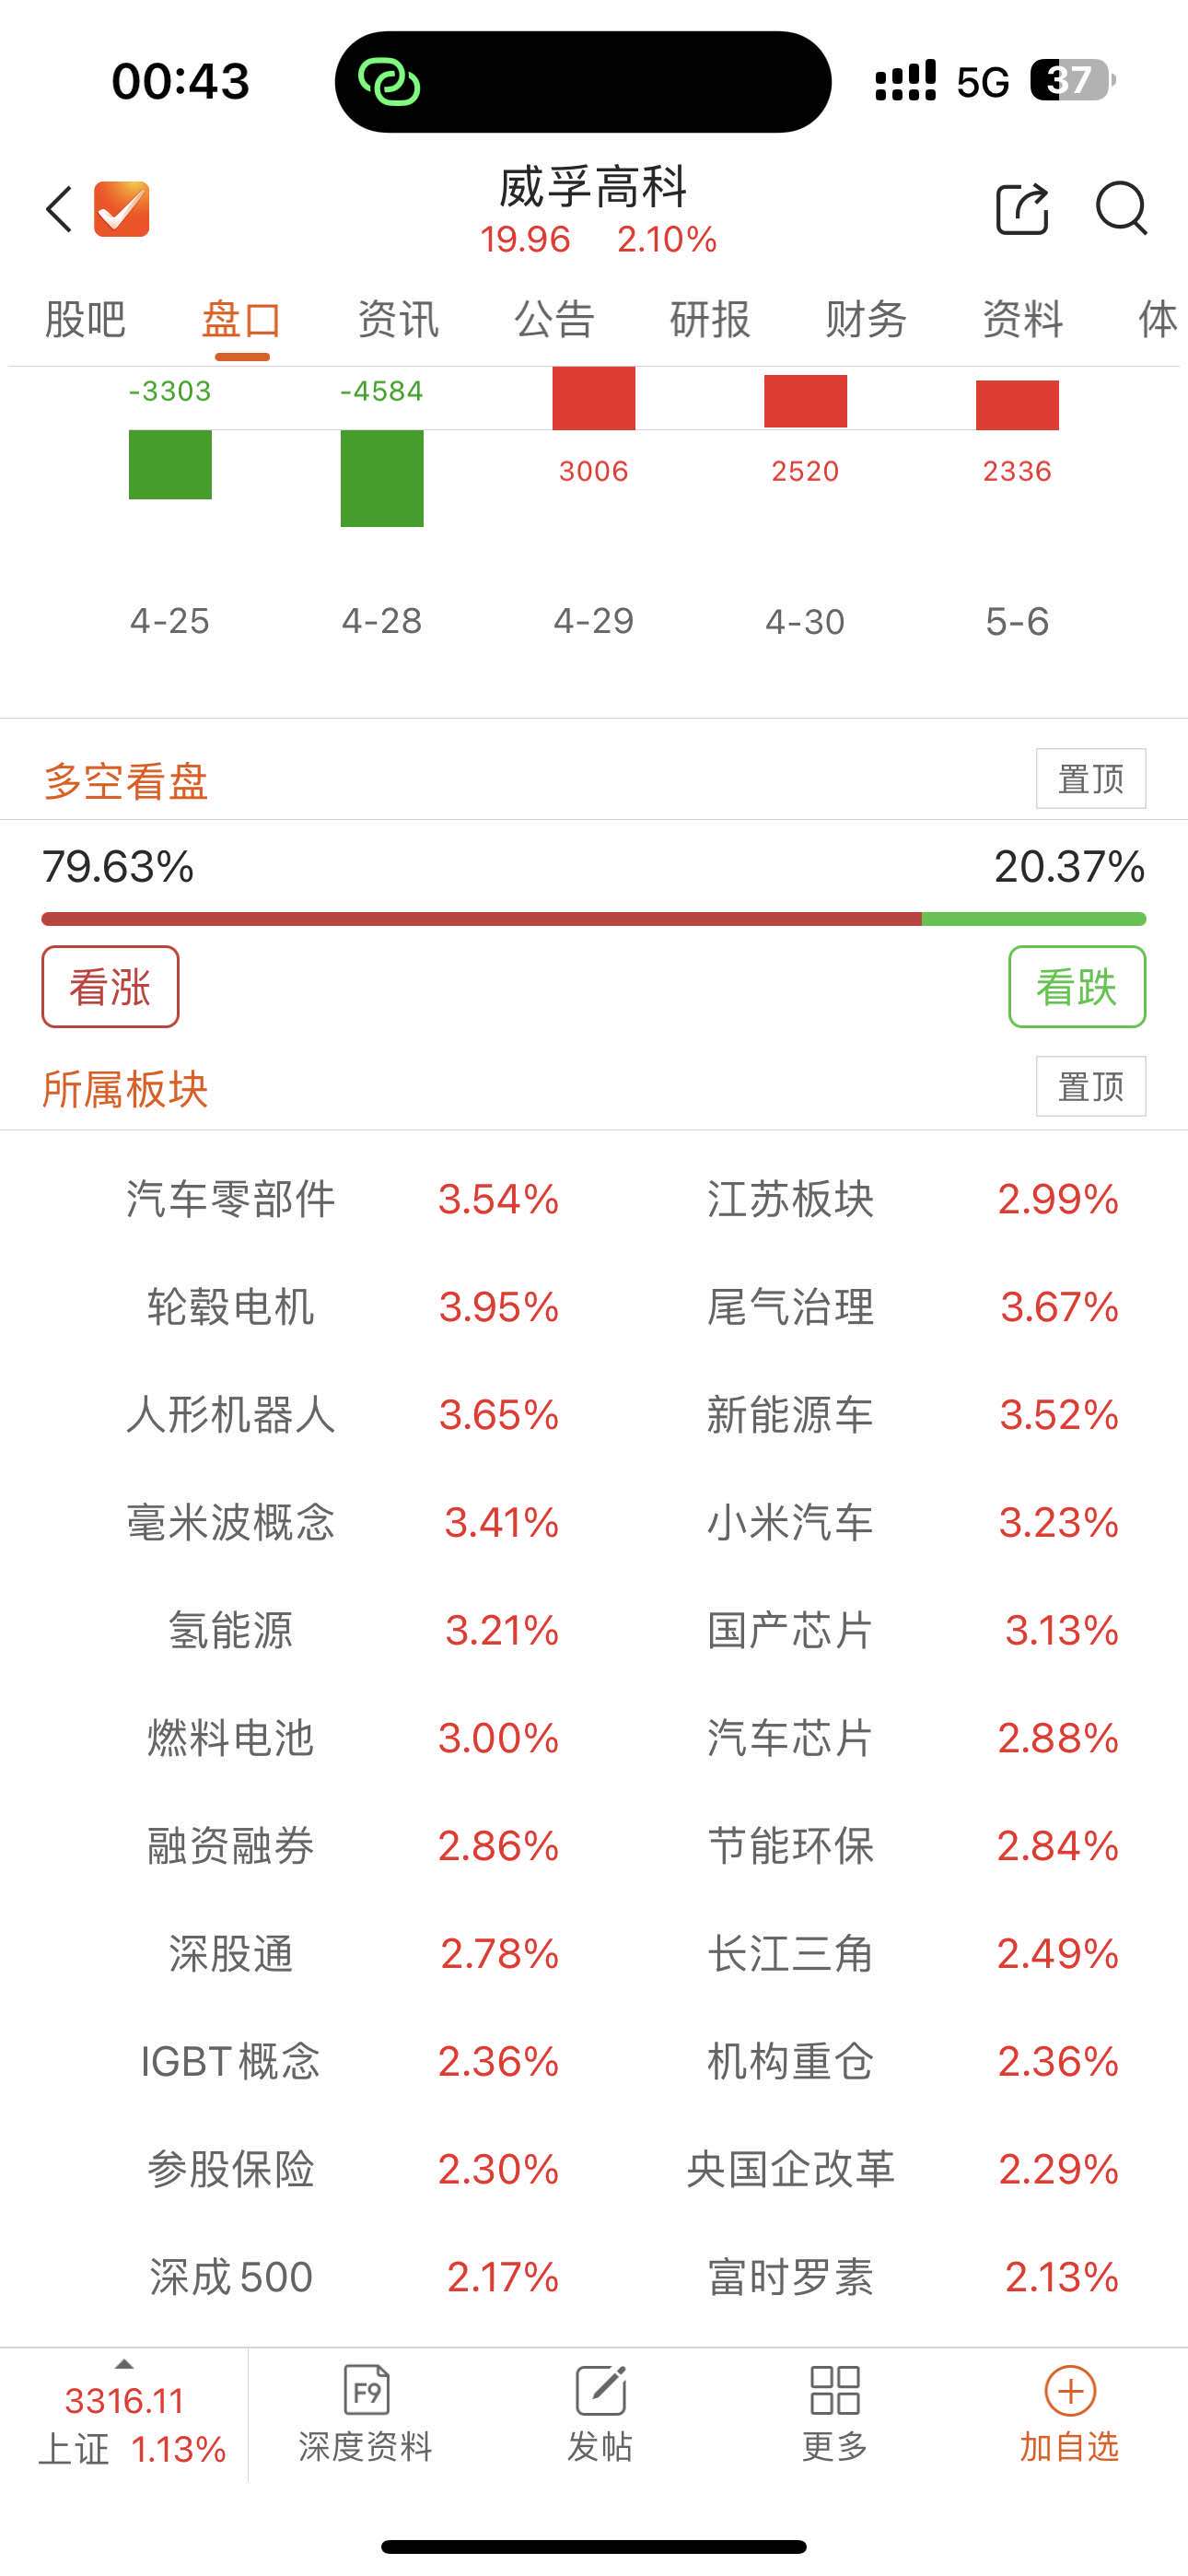
Task: Open 小米汽车 sector link
Action: coord(790,1522)
